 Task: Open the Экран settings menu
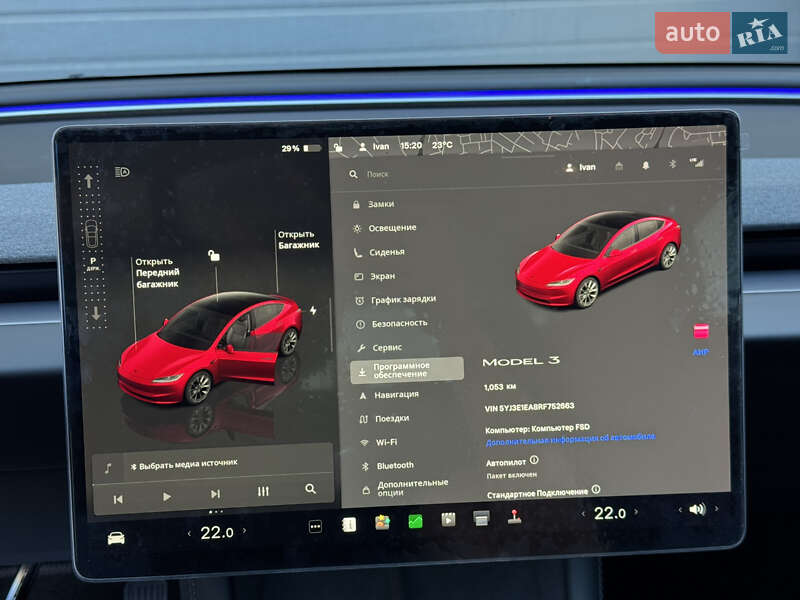375,276
